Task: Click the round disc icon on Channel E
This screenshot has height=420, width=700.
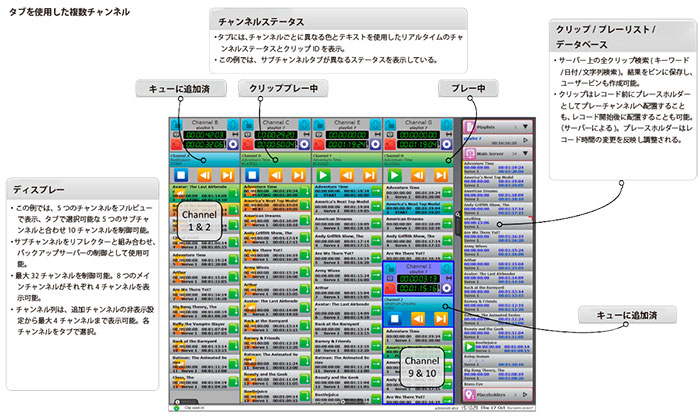Action: [x=376, y=143]
